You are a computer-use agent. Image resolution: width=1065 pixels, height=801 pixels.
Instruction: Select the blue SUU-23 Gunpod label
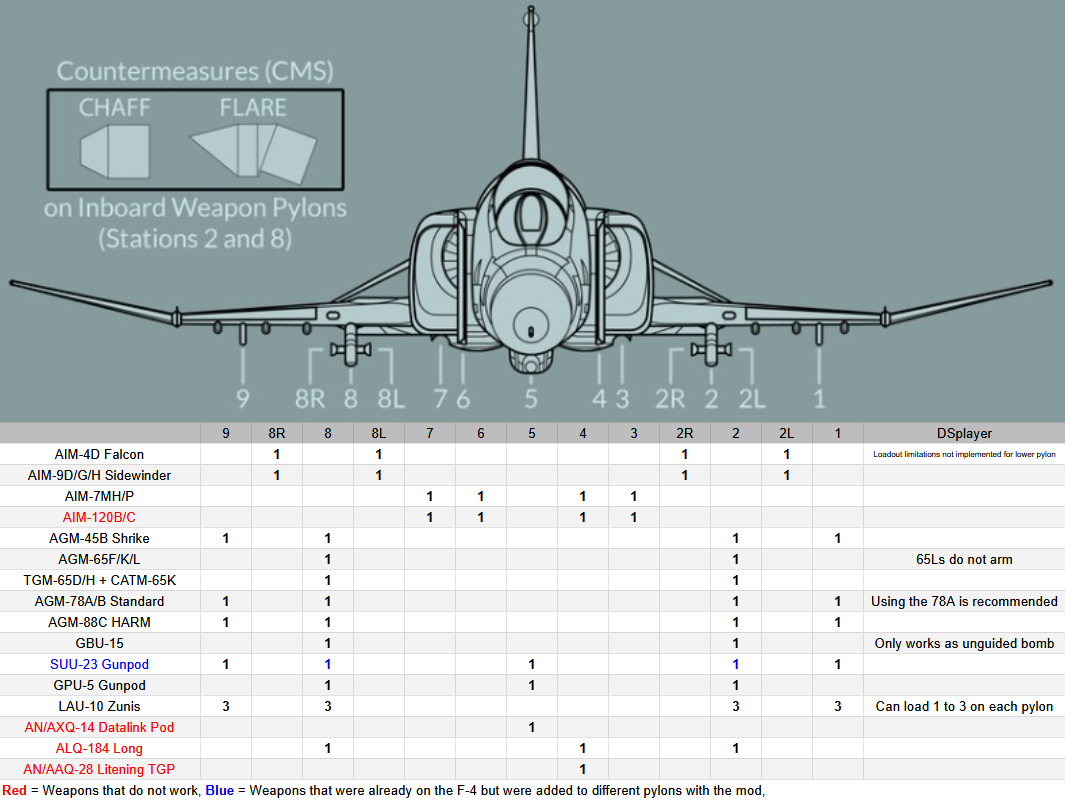(100, 664)
